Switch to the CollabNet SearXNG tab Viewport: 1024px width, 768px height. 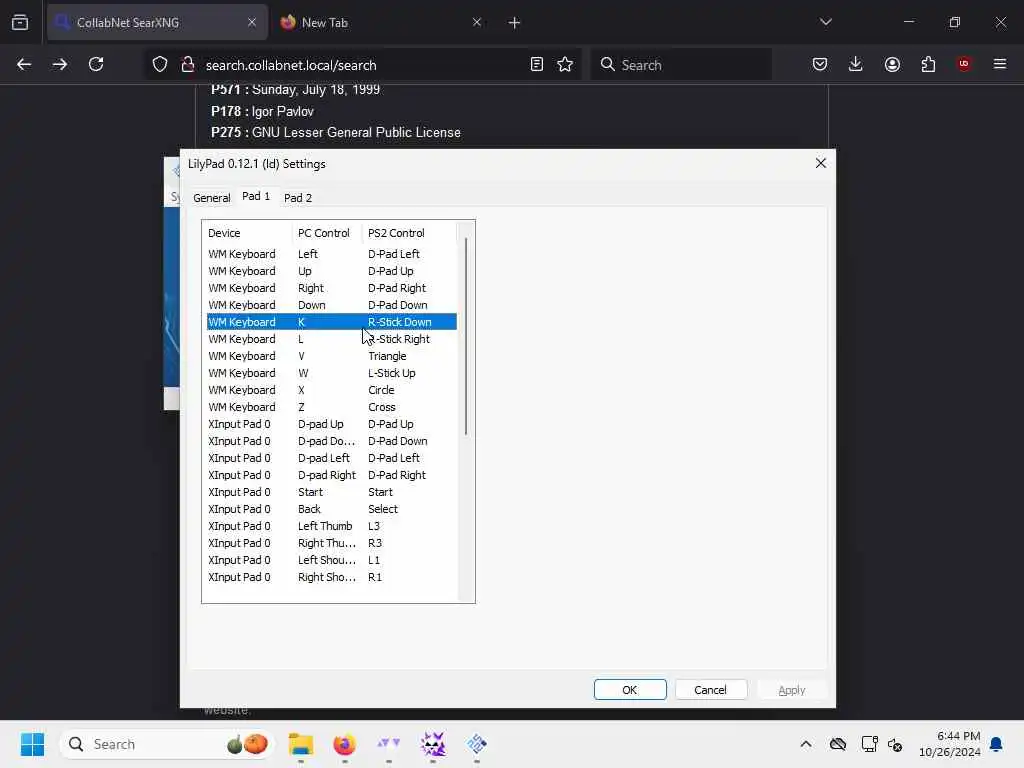(x=157, y=22)
